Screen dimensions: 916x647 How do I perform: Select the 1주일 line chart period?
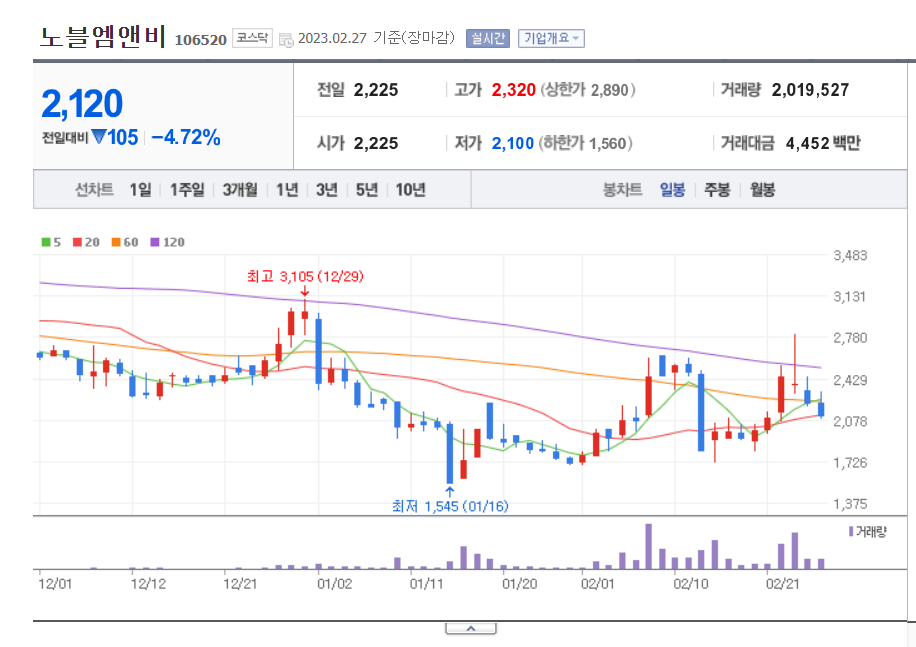coord(187,190)
